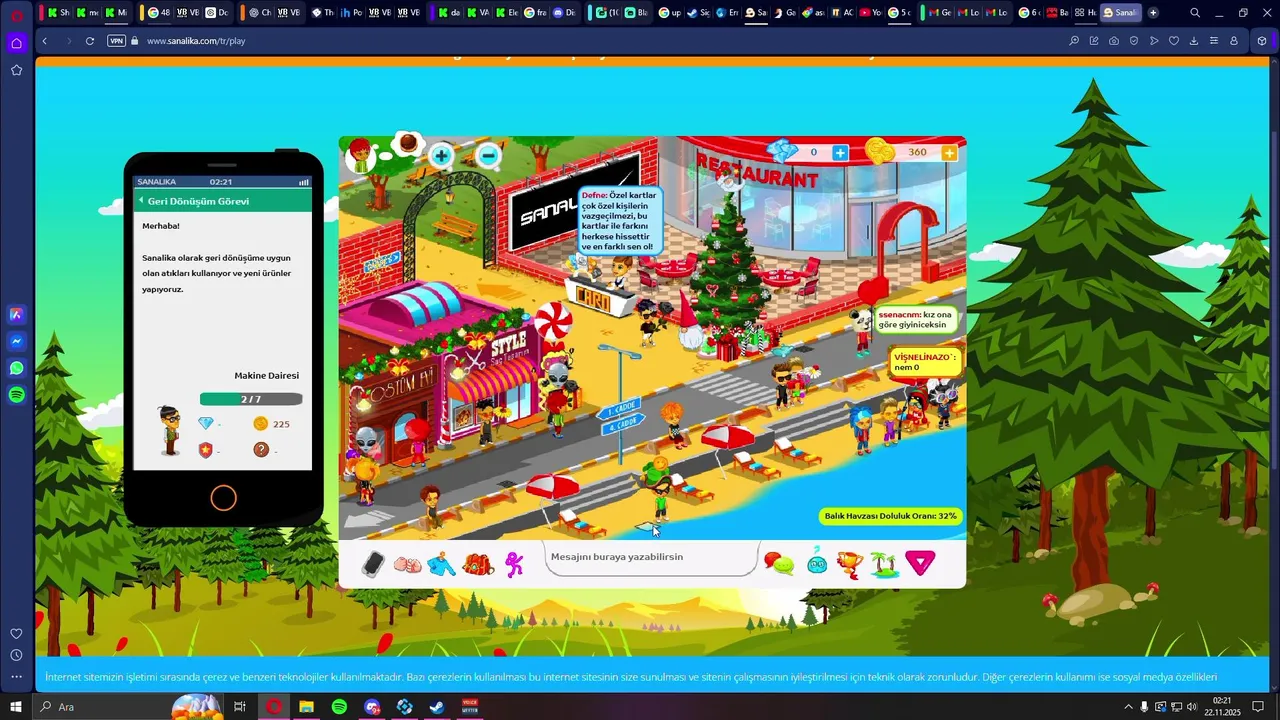The image size is (1280, 720).
Task: Click the brown cookie thought bubble
Action: tap(407, 144)
